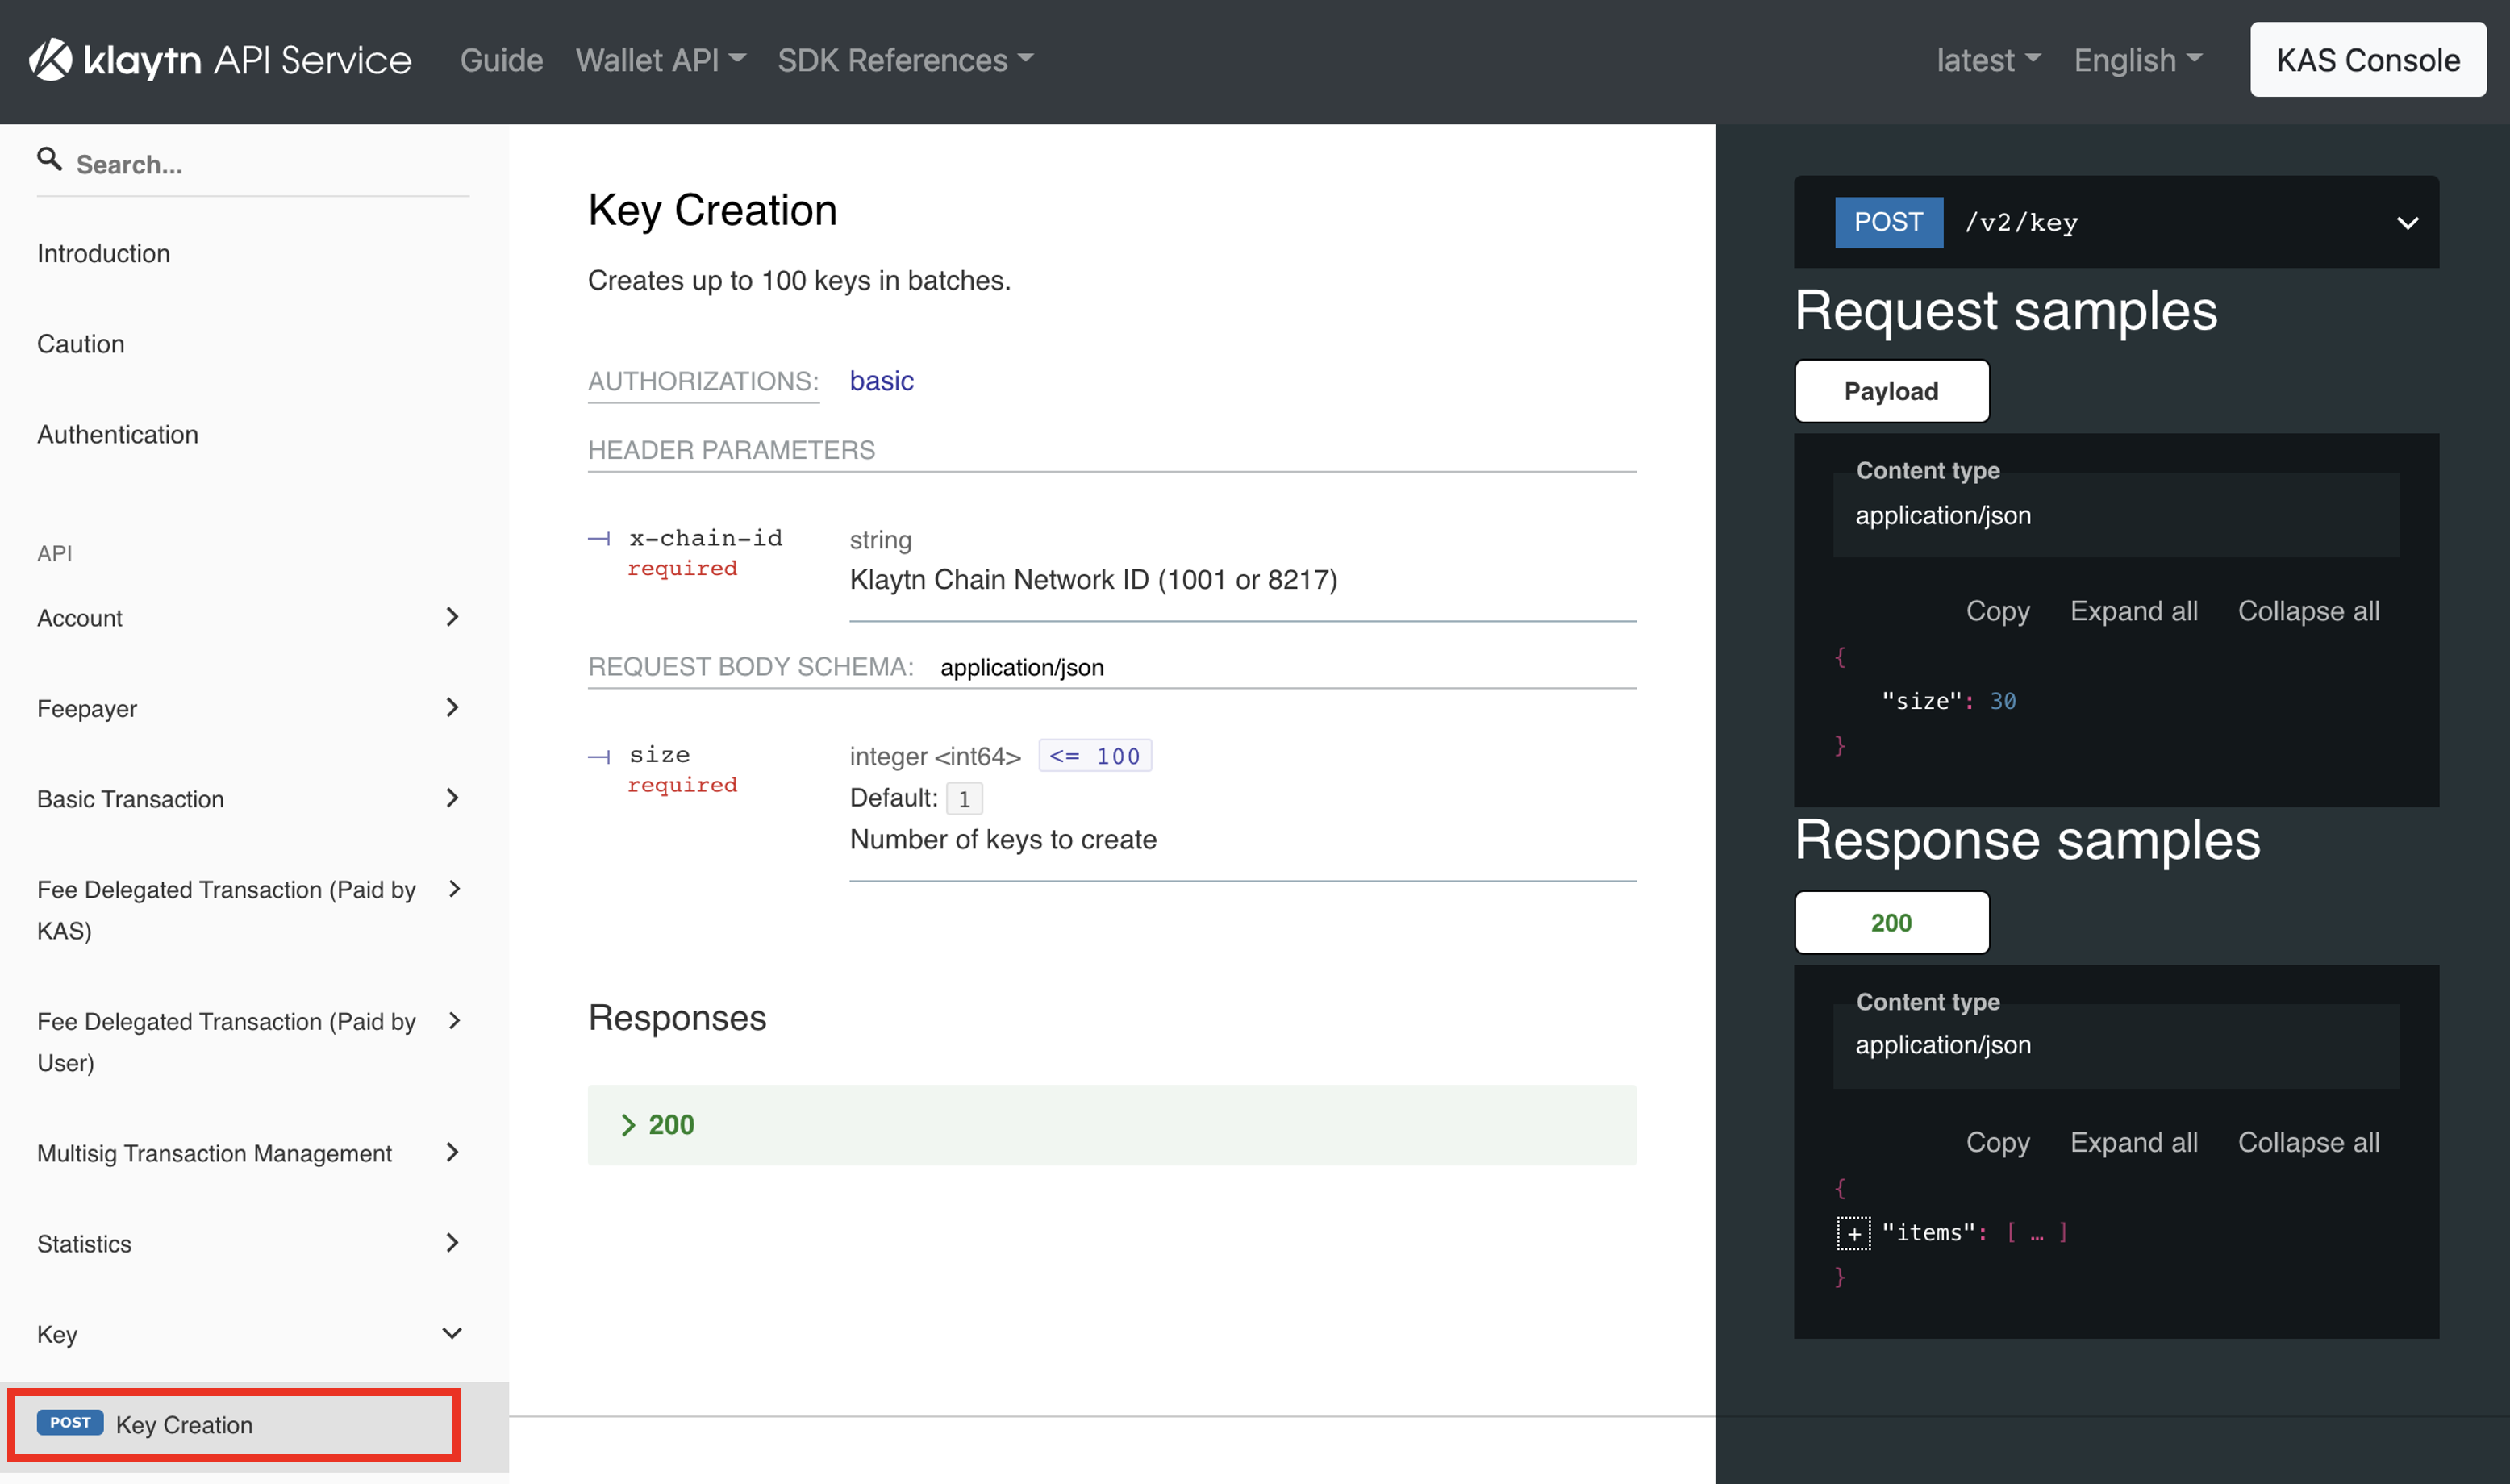The height and width of the screenshot is (1484, 2510).
Task: Expand Multisig Transaction Management group
Action: click(253, 1152)
